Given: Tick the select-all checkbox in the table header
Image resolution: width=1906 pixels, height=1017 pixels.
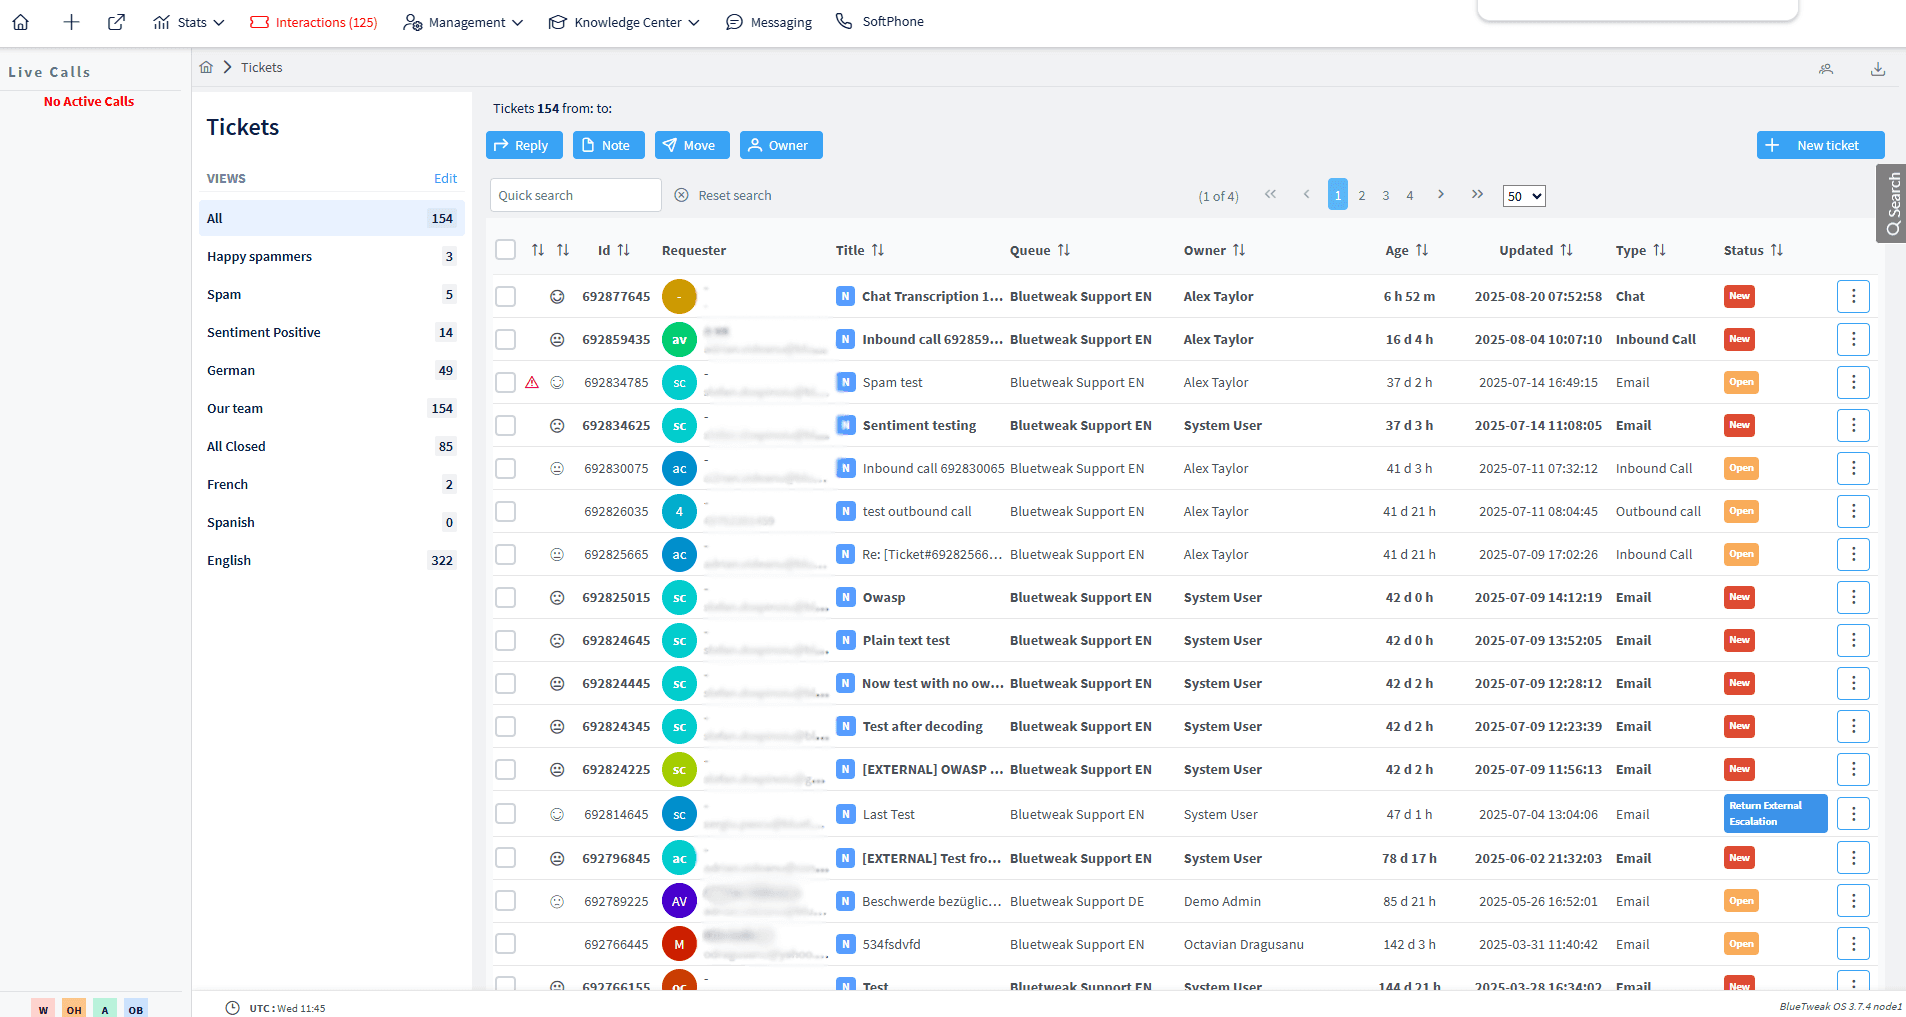Looking at the screenshot, I should (x=506, y=249).
